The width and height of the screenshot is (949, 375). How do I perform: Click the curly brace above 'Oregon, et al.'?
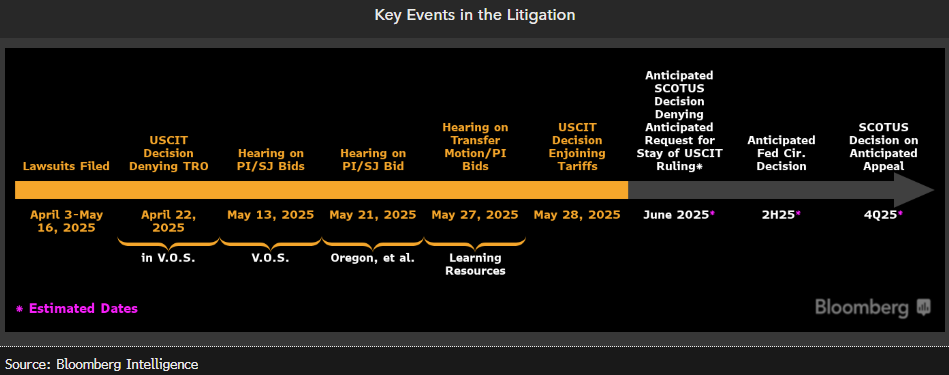point(373,243)
